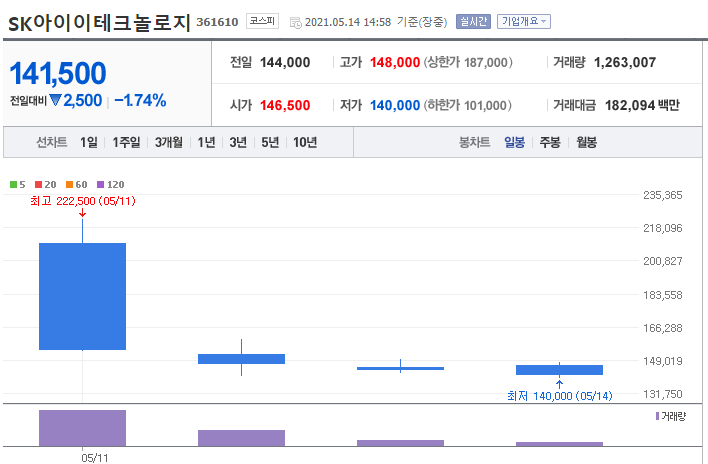
Task: Click the clock icon beside the timestamp
Action: [x=296, y=22]
